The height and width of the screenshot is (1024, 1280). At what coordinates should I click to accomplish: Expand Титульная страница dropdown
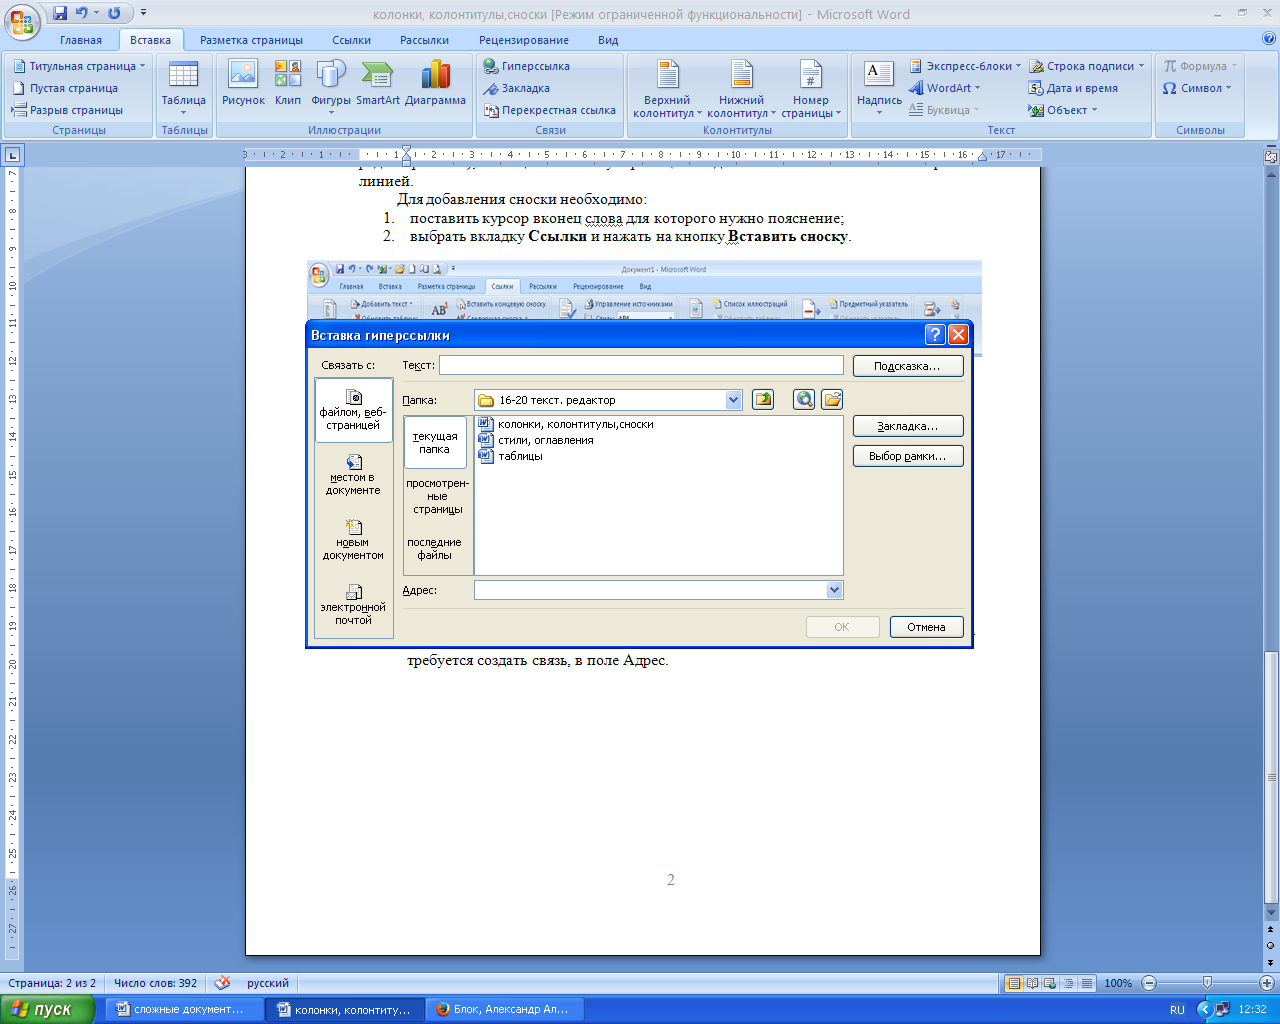point(142,66)
